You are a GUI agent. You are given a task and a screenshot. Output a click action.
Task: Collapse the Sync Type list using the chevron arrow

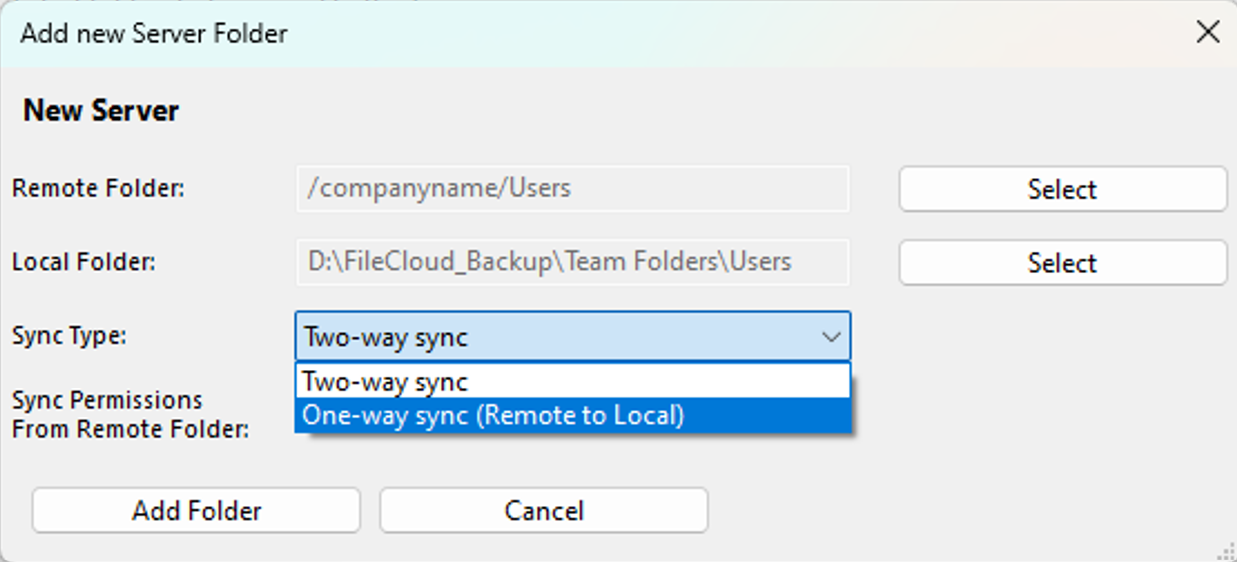(831, 337)
